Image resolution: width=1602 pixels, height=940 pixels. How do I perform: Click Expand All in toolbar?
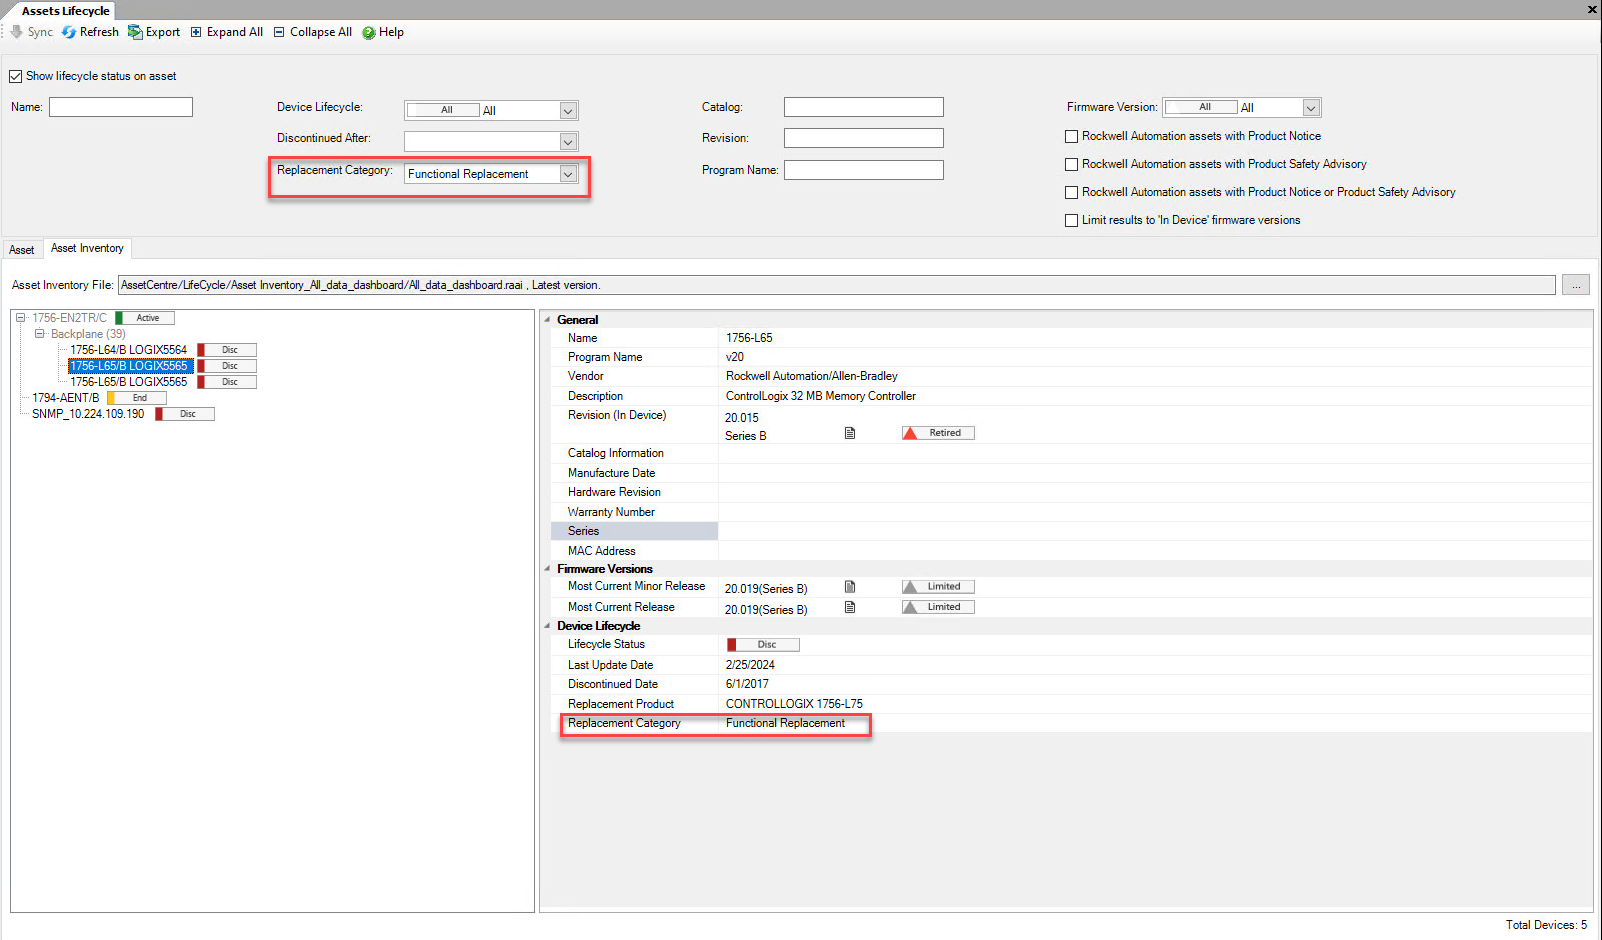click(227, 32)
